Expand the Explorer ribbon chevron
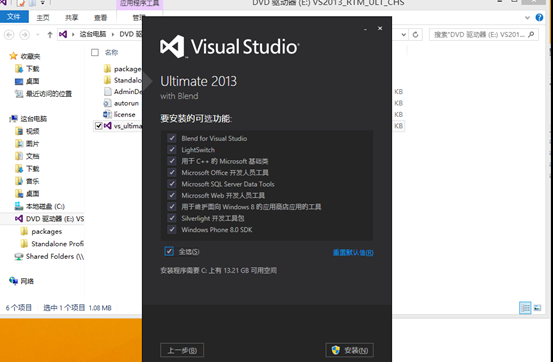The width and height of the screenshot is (553, 362). tap(527, 17)
